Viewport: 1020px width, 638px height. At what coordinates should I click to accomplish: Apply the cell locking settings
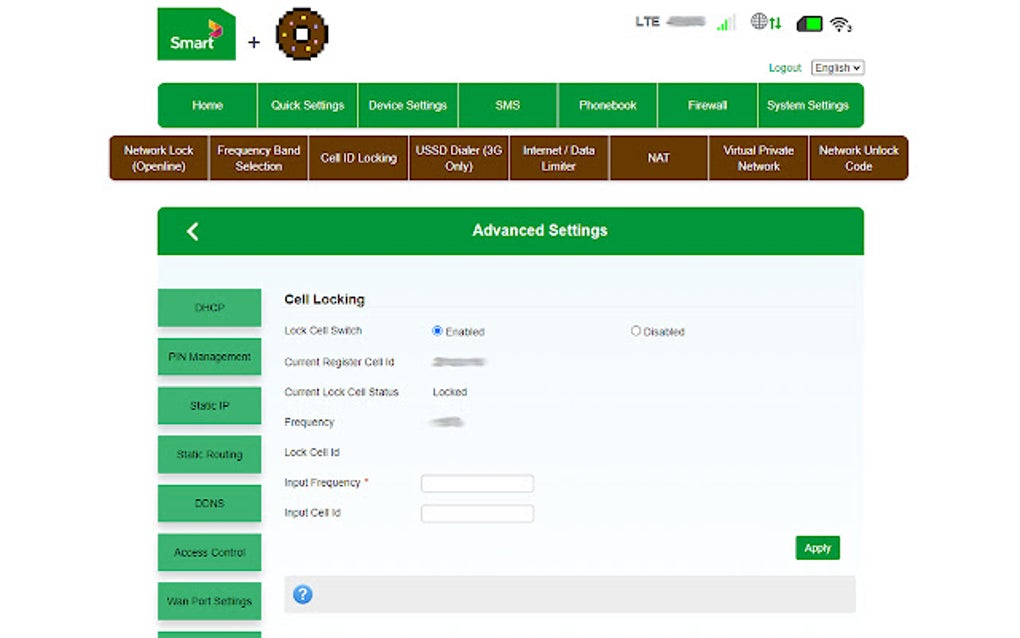click(817, 548)
